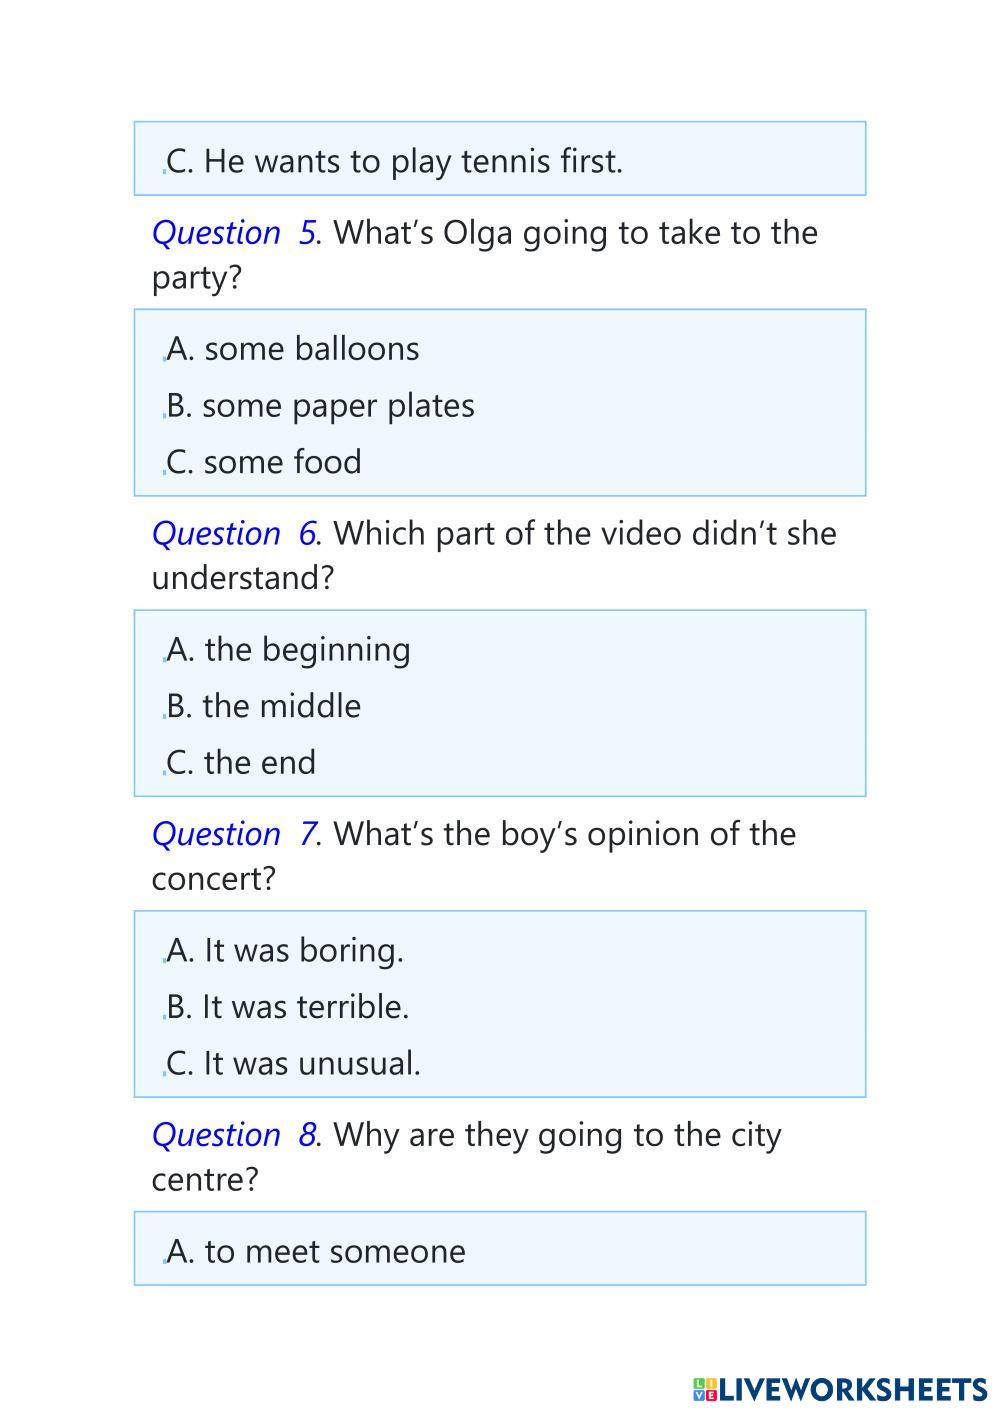Select answer 'C. He wants to play tennis first.'
This screenshot has height=1414, width=1000.
click(394, 161)
